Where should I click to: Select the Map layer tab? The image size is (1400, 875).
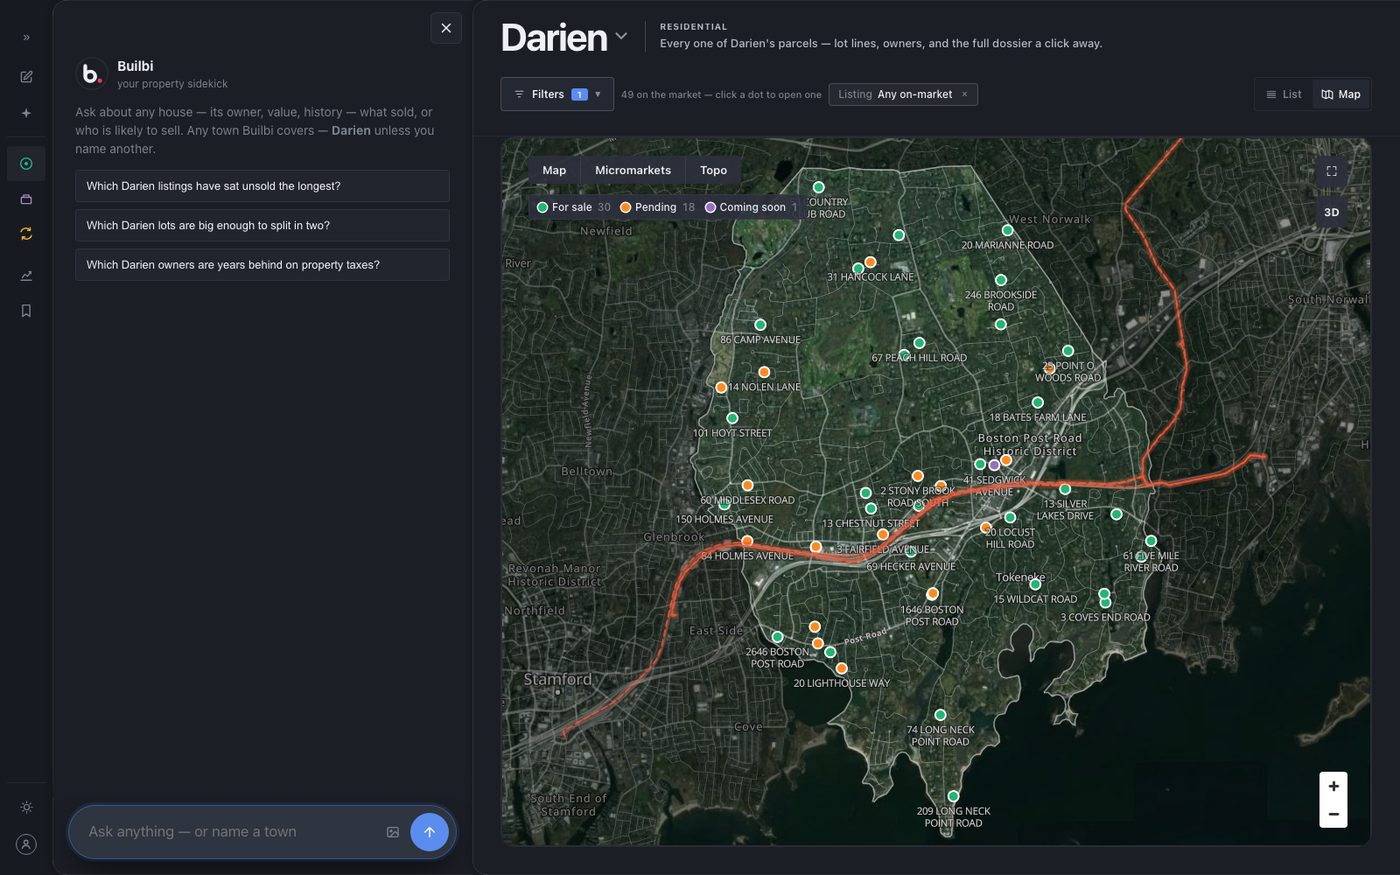point(554,170)
